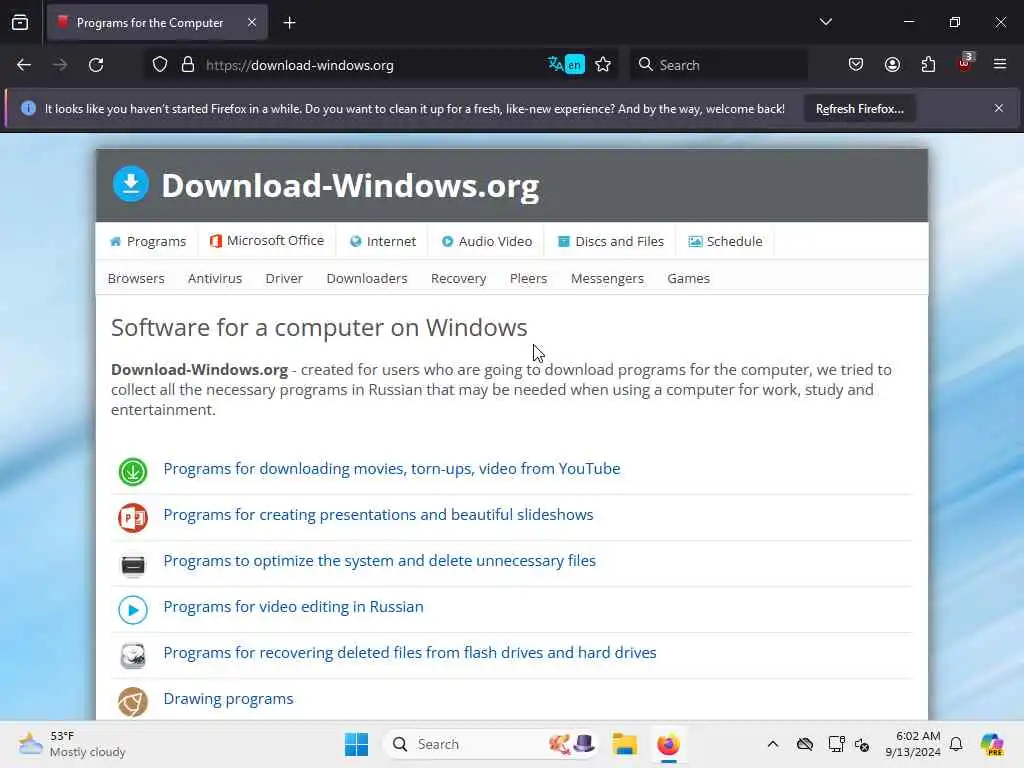Open the page translation icon

[x=566, y=65]
